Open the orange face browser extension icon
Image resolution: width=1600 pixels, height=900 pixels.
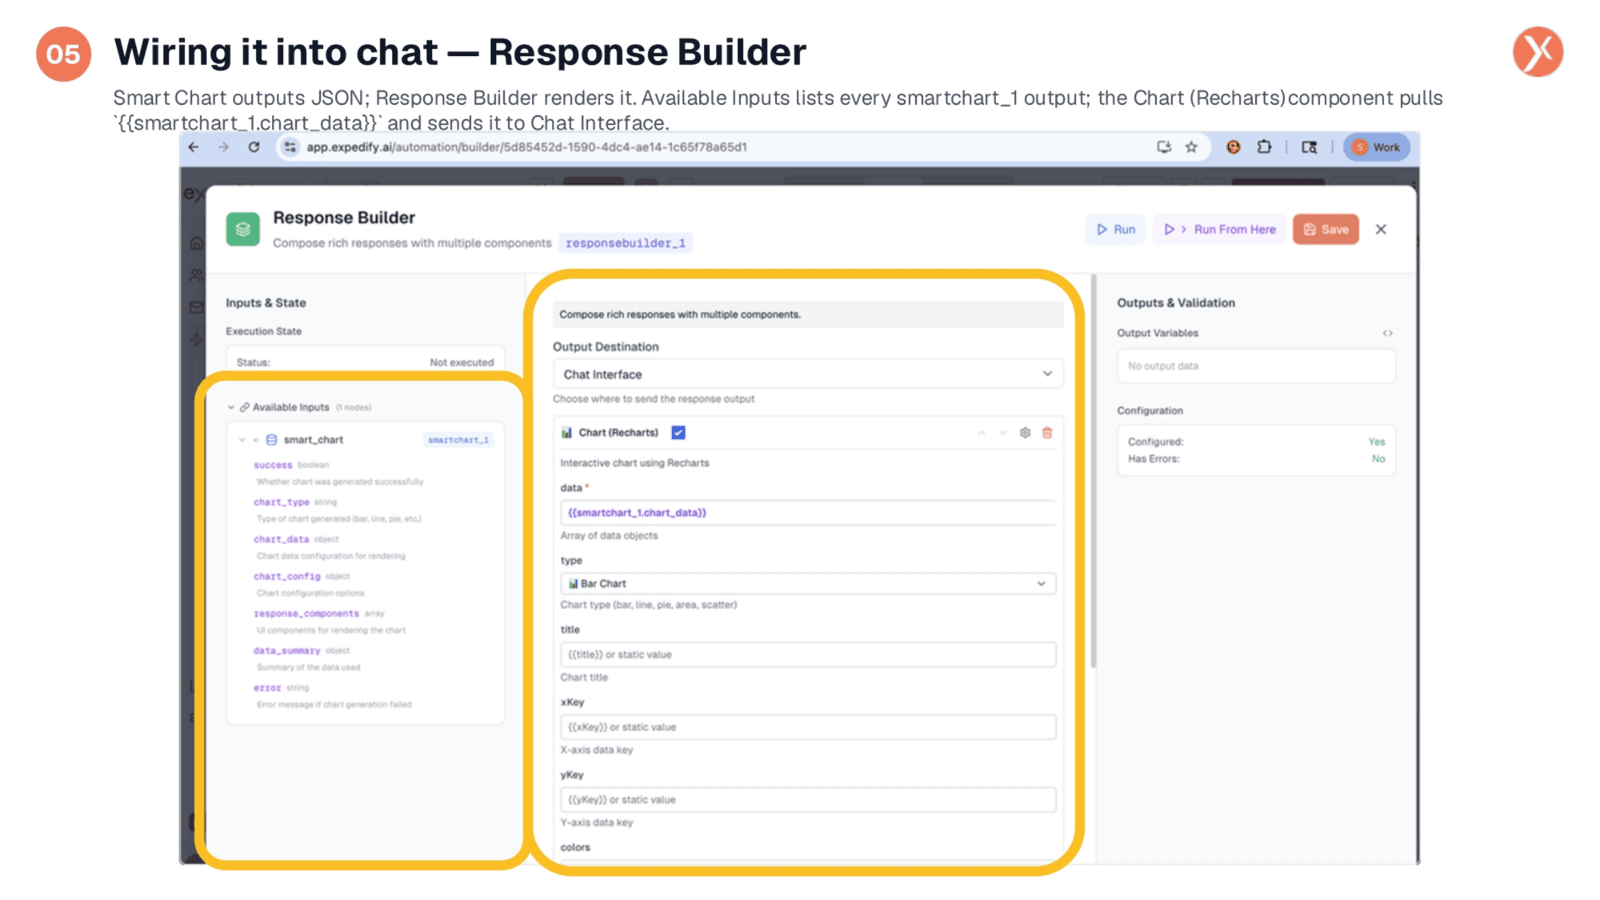[1233, 147]
